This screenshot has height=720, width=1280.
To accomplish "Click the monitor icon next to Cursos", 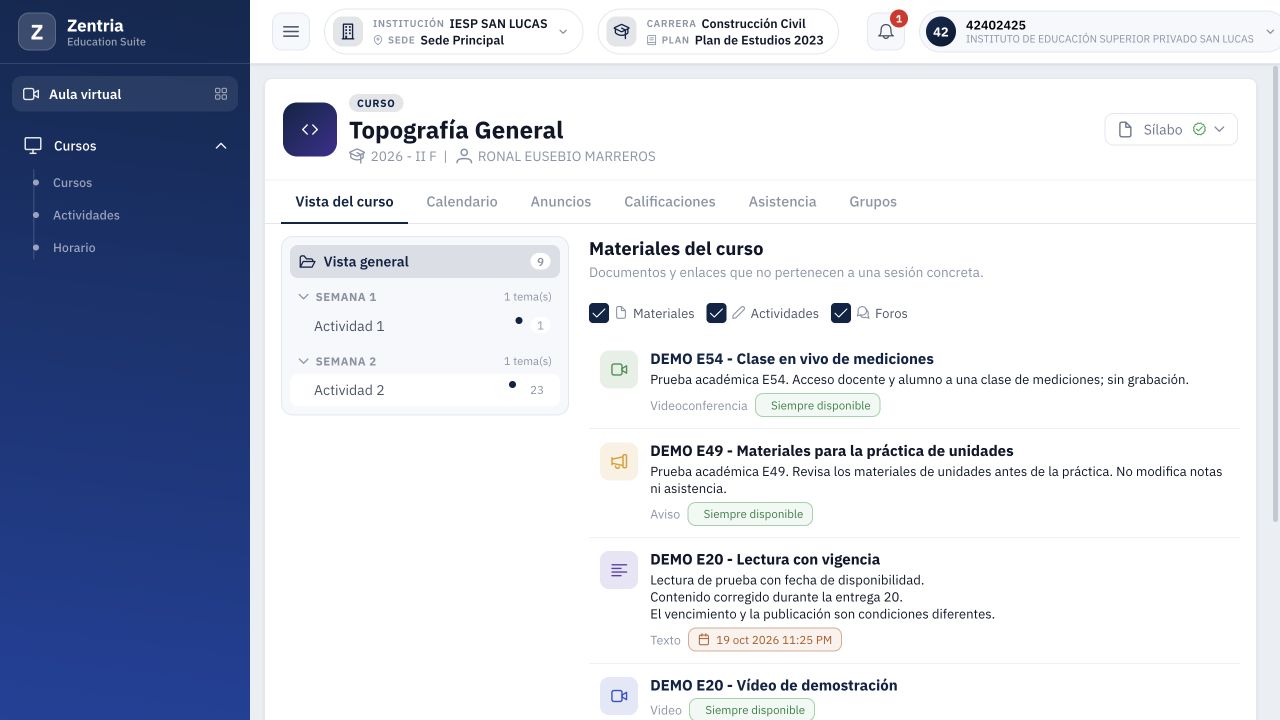I will (x=33, y=146).
